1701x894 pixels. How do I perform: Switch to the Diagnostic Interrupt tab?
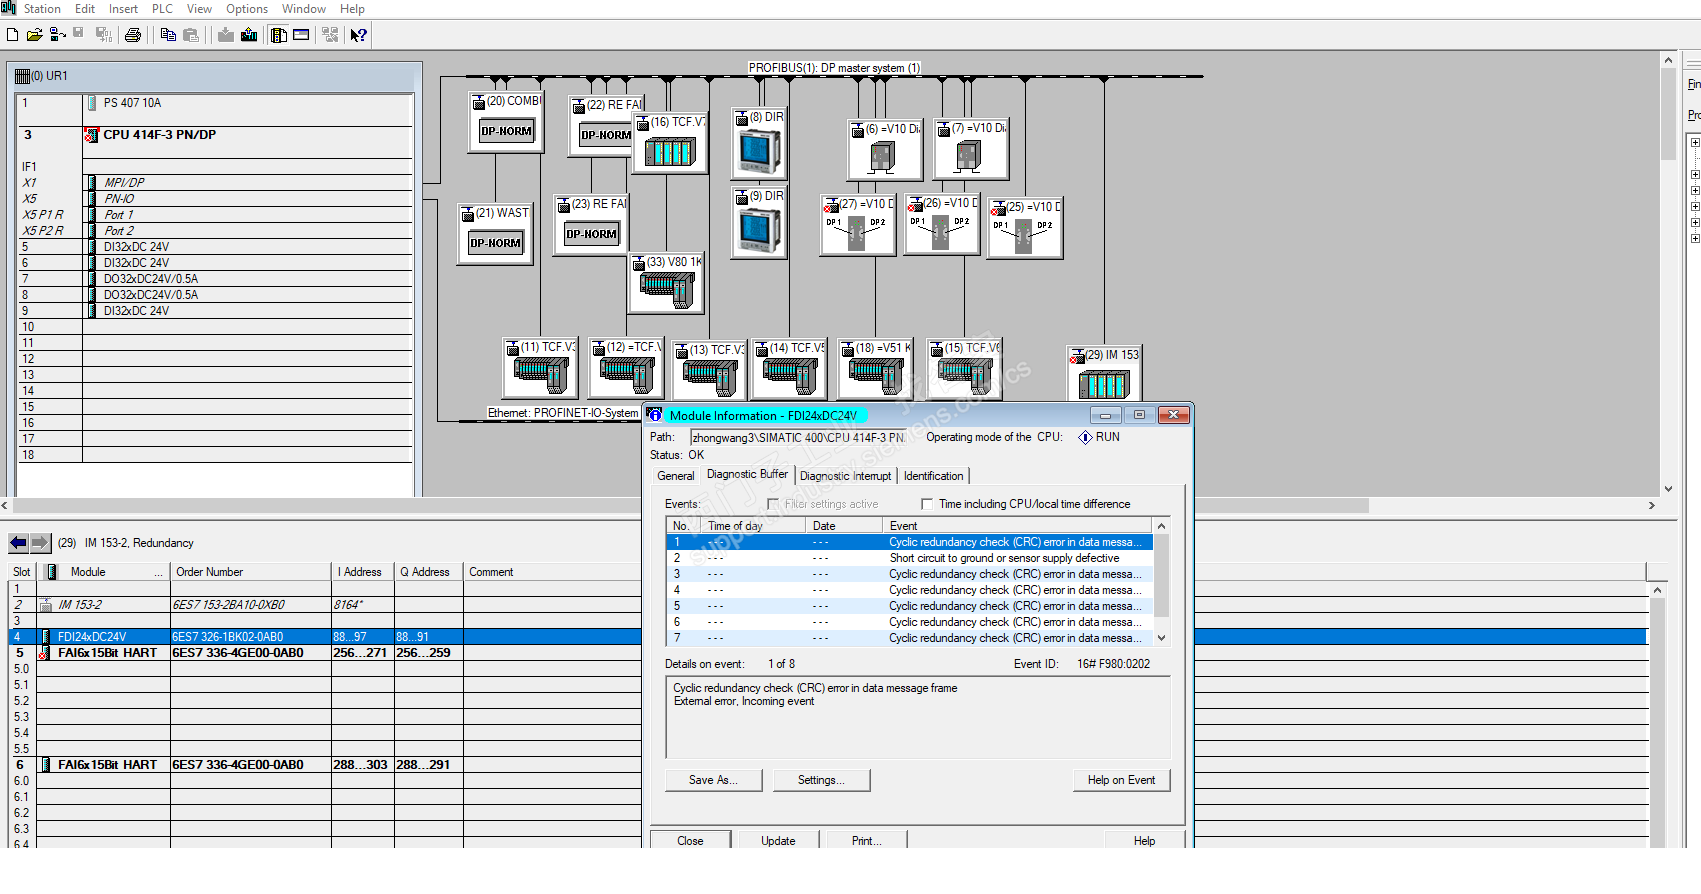coord(845,476)
